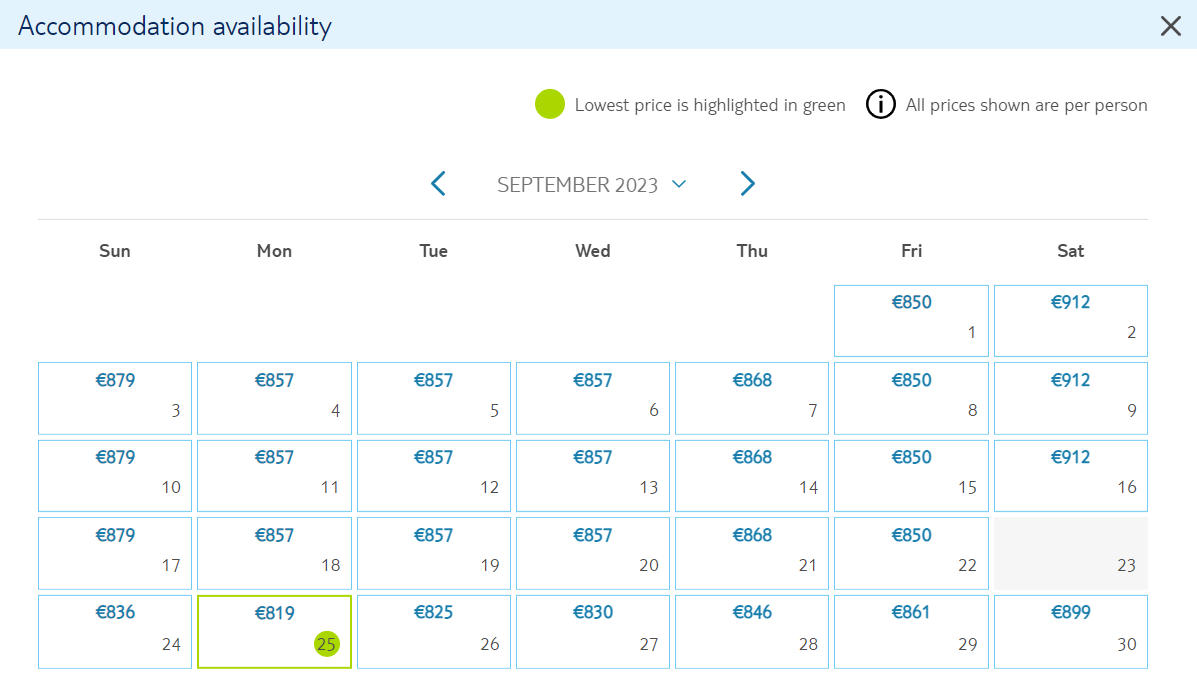This screenshot has width=1197, height=675.
Task: Click the per-person price info icon
Action: click(880, 105)
